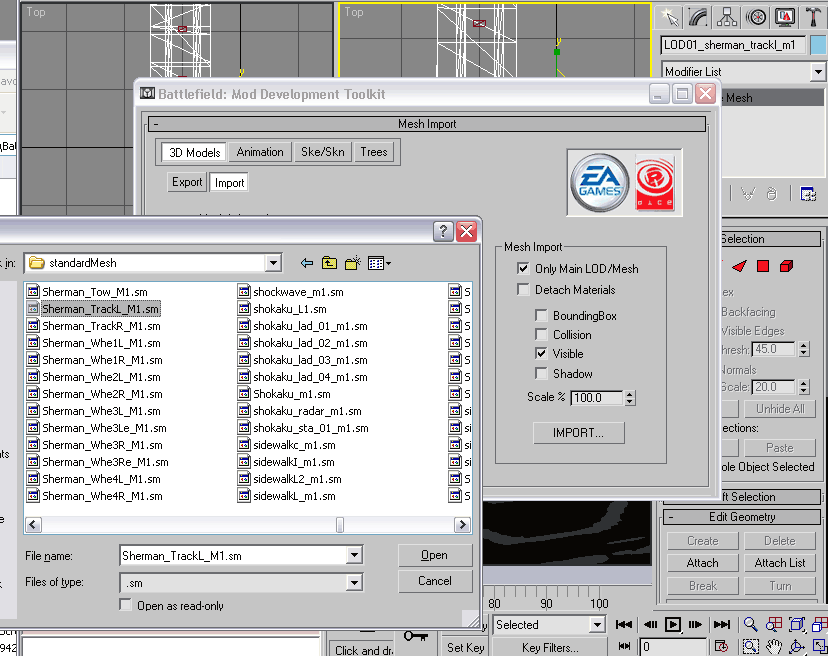Go to start of animation
The image size is (828, 656).
click(624, 625)
